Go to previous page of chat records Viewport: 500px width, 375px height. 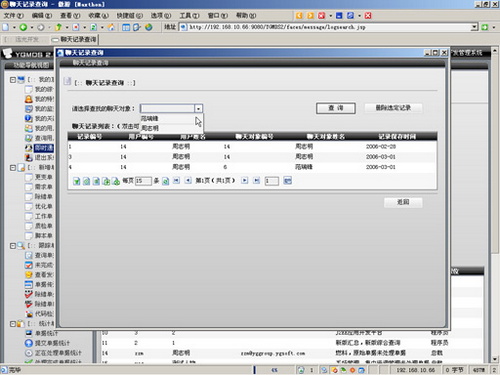pos(188,181)
